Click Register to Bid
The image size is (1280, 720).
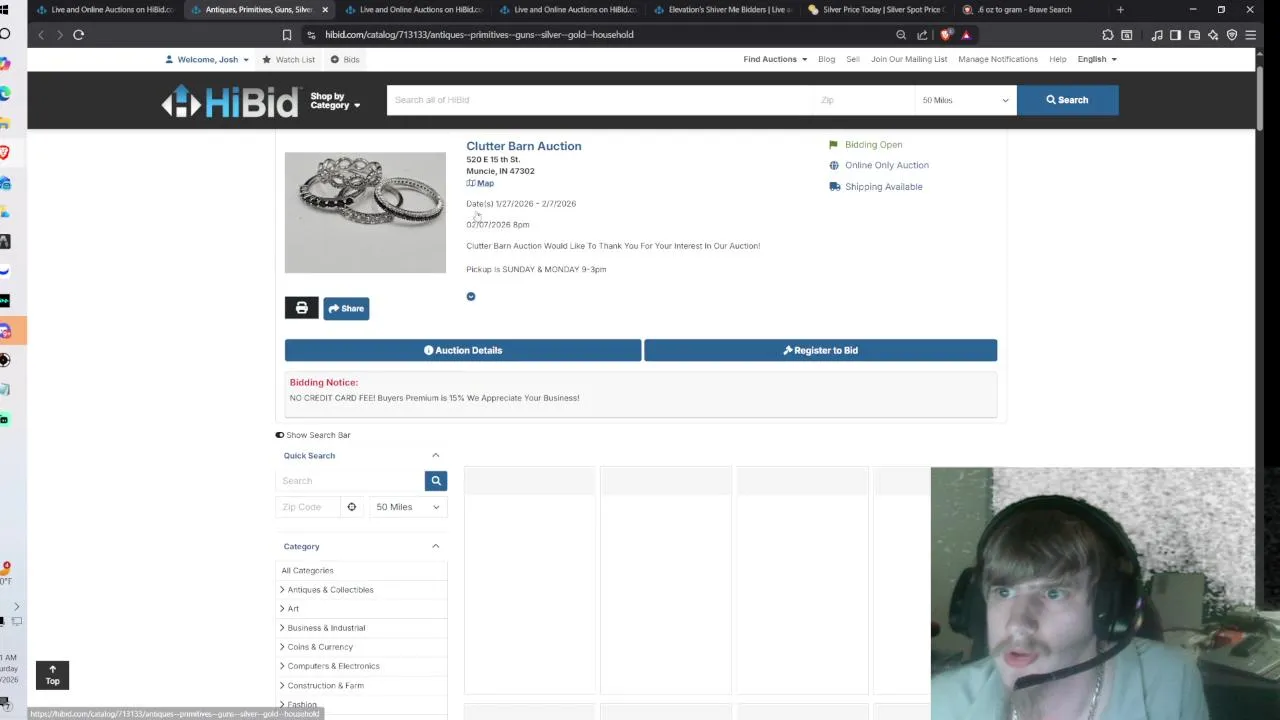820,350
